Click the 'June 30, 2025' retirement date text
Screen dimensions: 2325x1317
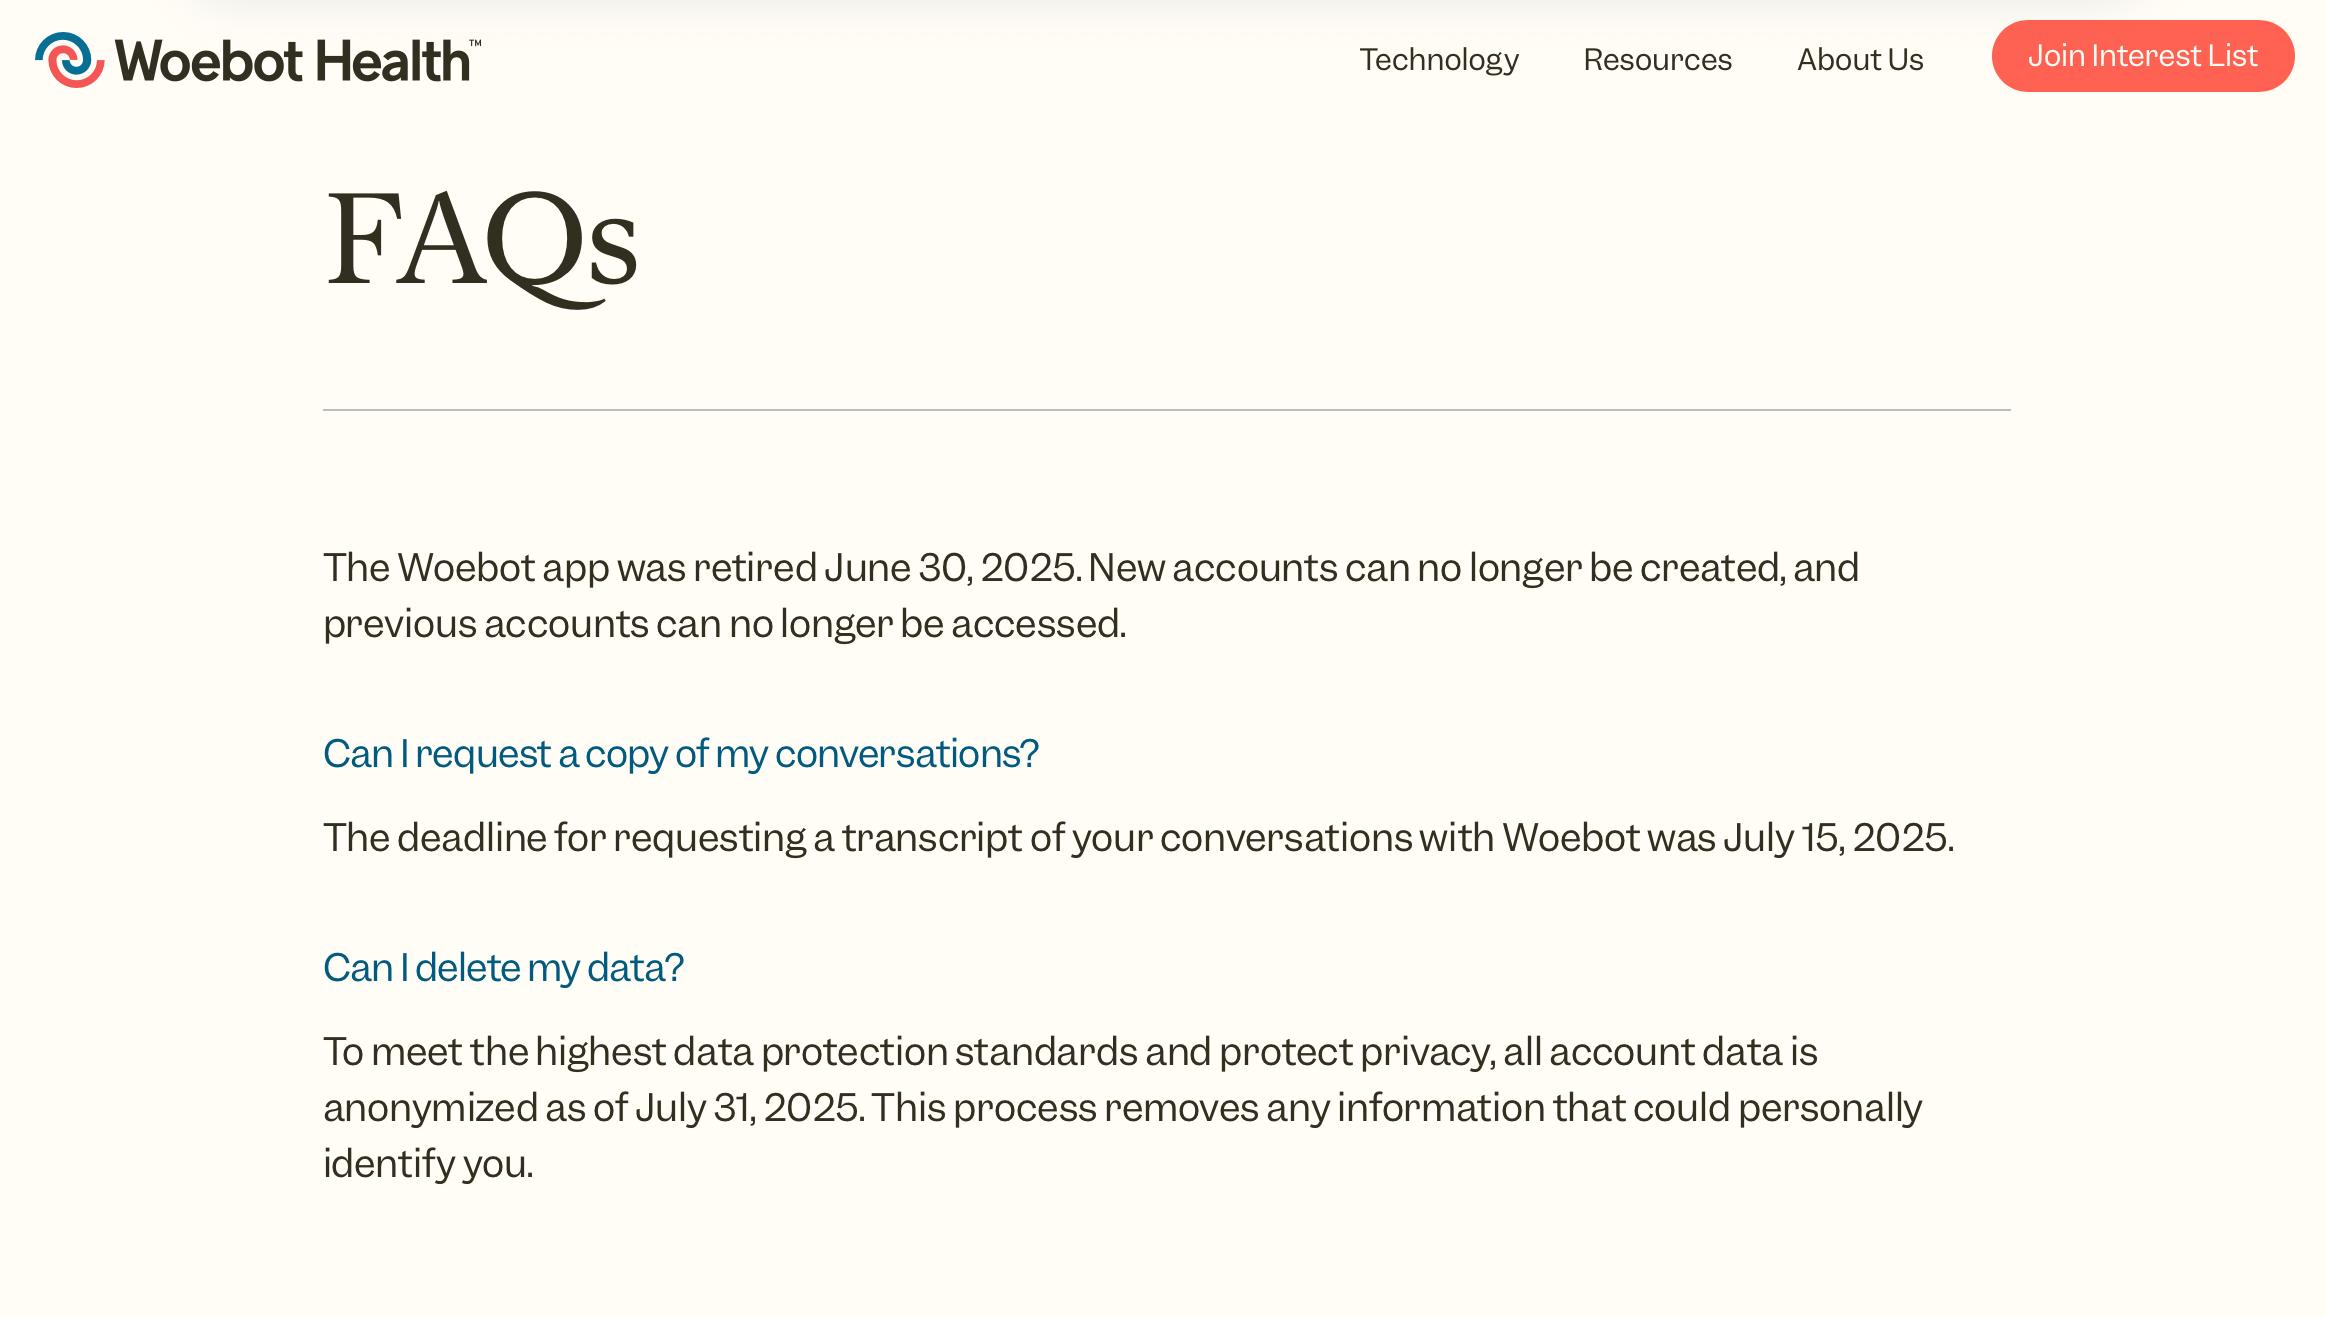pyautogui.click(x=951, y=568)
